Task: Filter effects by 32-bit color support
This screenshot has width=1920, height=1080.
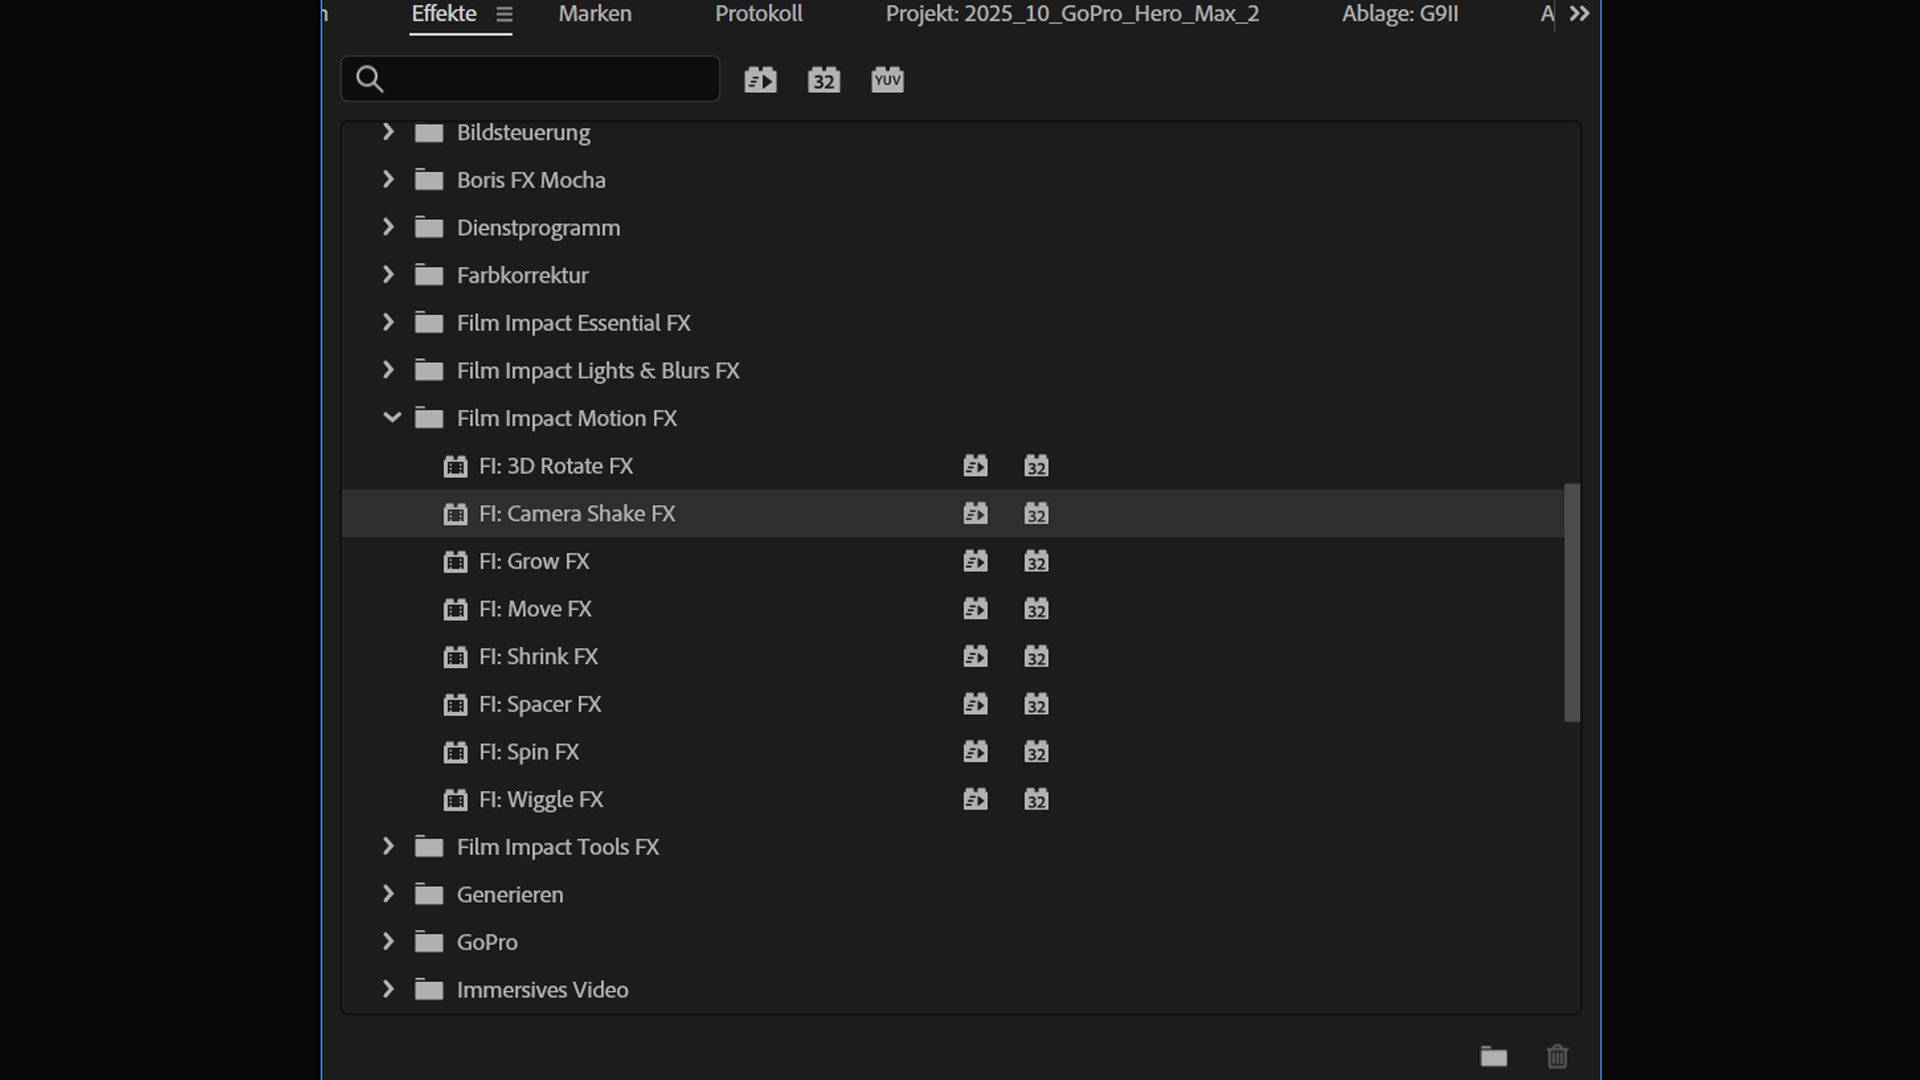Action: click(x=823, y=79)
